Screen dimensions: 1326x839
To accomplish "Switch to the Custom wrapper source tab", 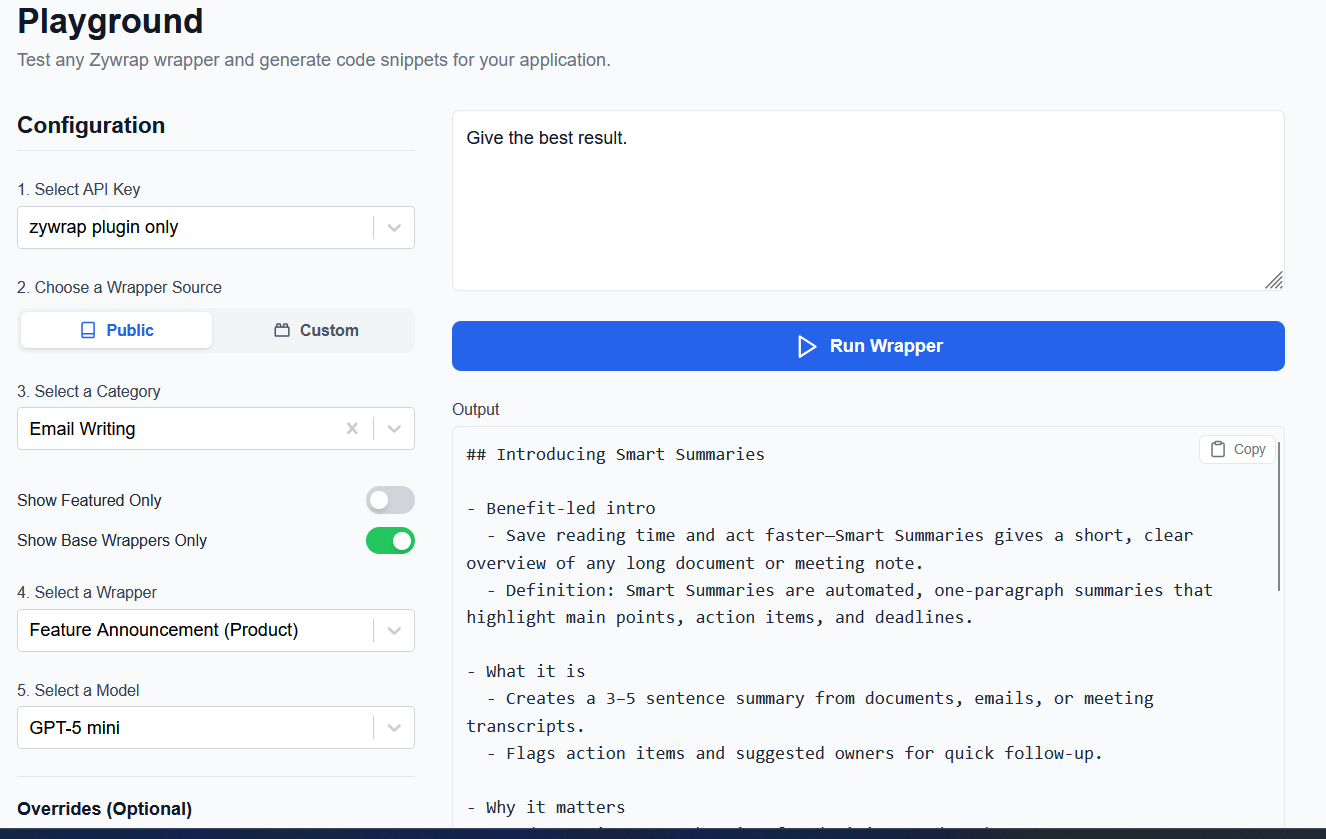I will (315, 329).
